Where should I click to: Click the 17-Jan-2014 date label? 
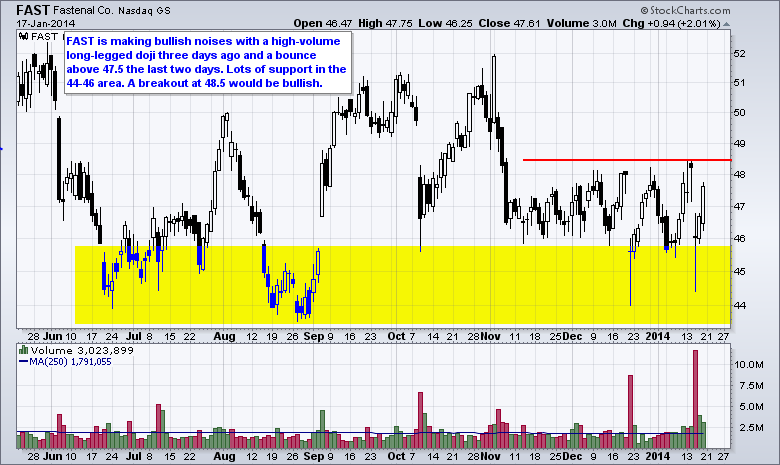pyautogui.click(x=46, y=23)
